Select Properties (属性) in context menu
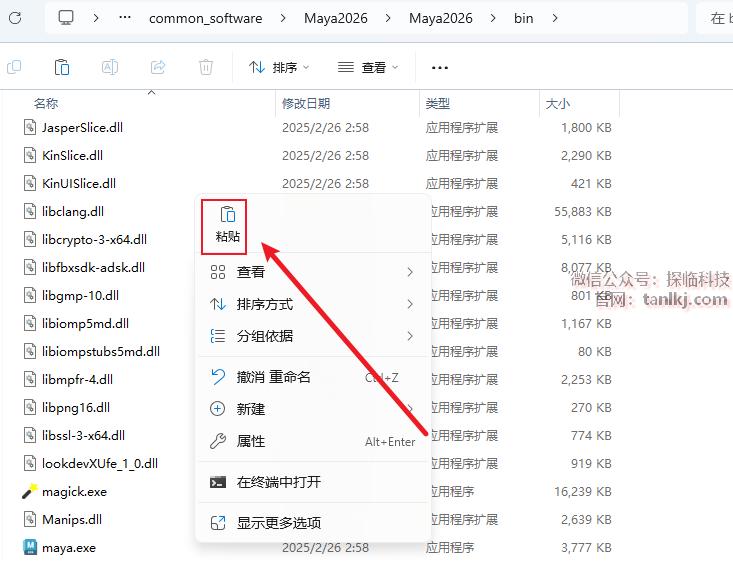This screenshot has height=570, width=733. (x=313, y=441)
